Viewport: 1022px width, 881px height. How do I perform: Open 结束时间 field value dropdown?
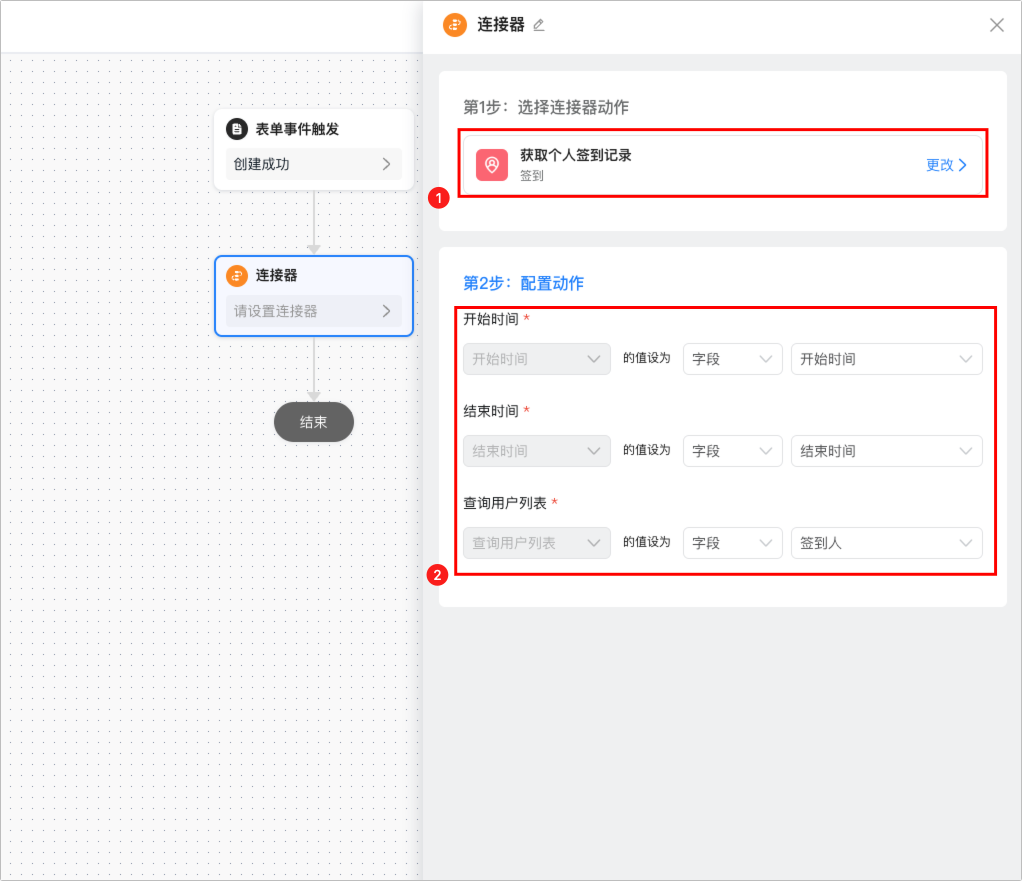pyautogui.click(x=886, y=451)
